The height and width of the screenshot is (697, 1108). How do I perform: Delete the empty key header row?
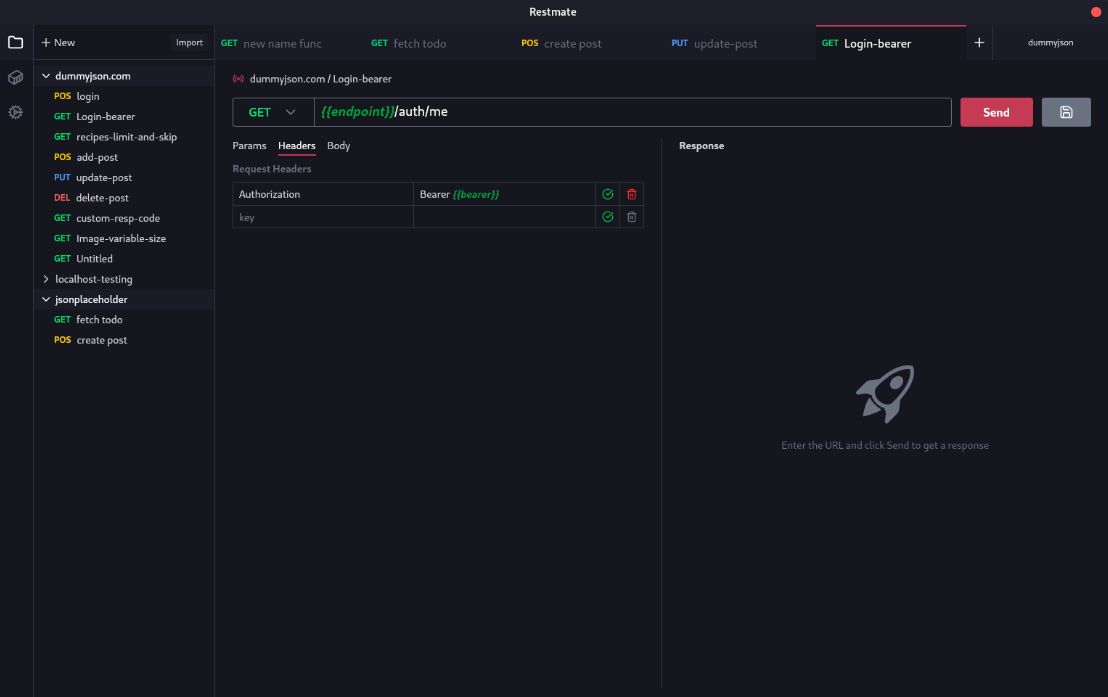[x=632, y=217]
